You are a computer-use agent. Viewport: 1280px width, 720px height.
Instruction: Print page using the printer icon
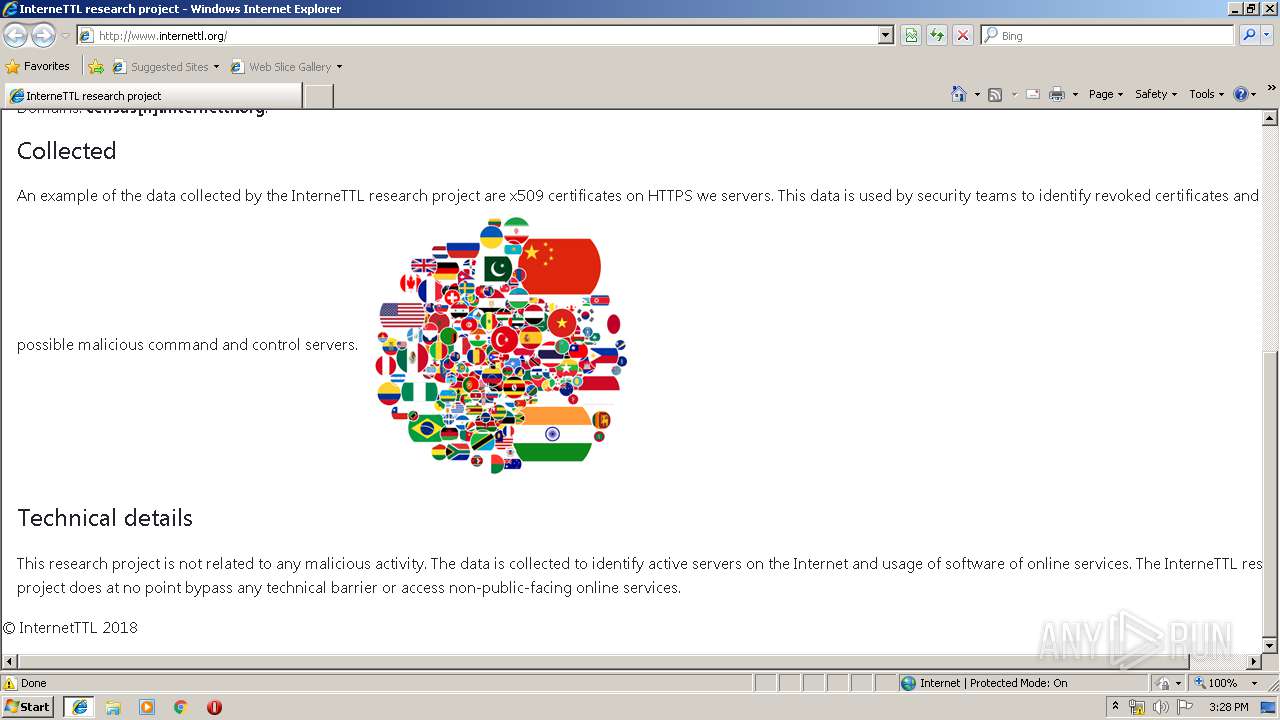(x=1057, y=94)
